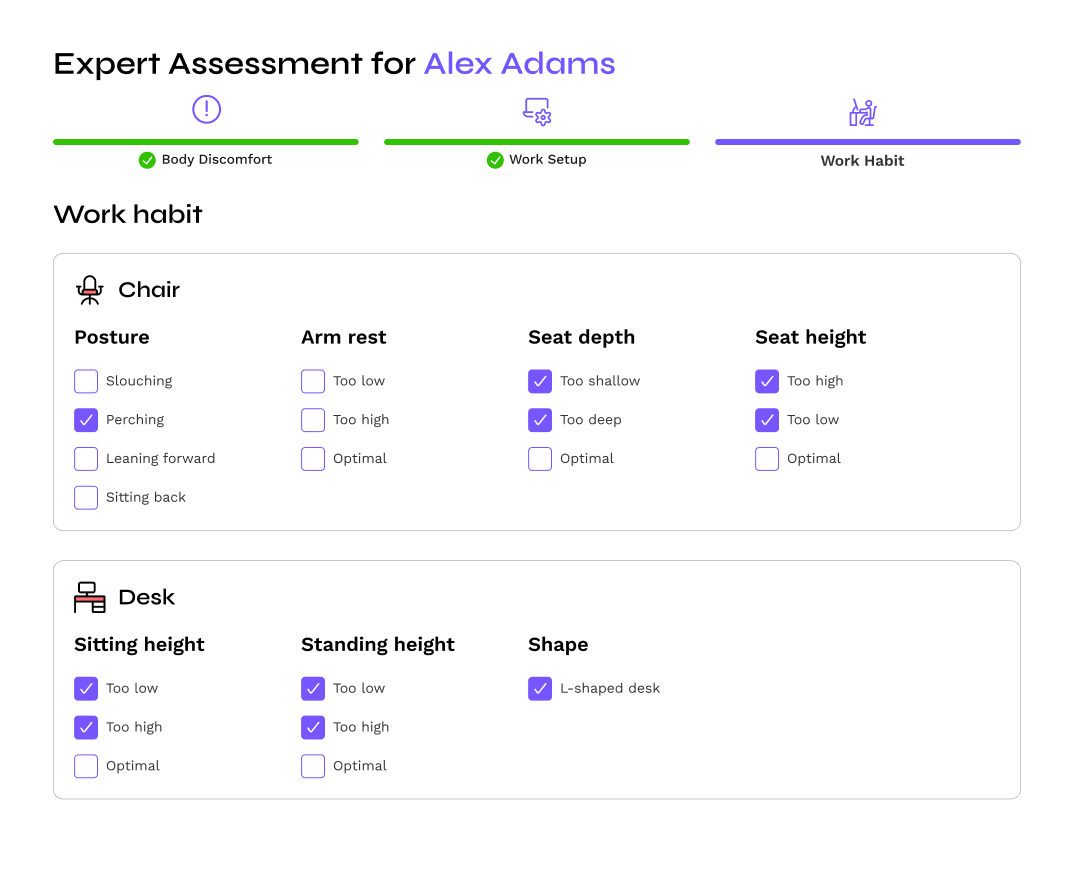Click the Work Setup monitor-gear icon

point(537,111)
